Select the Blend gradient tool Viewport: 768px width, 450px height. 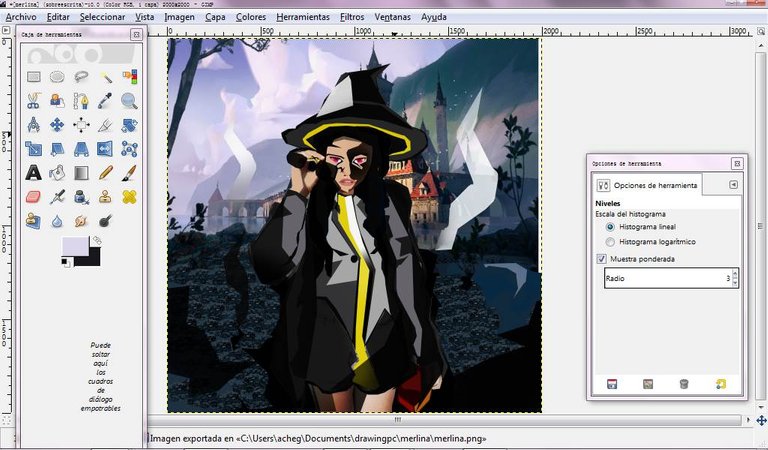click(x=81, y=173)
